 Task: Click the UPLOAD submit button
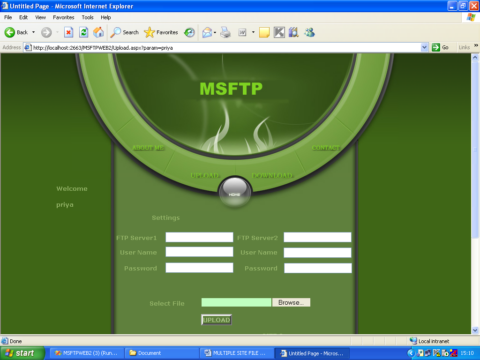click(216, 320)
